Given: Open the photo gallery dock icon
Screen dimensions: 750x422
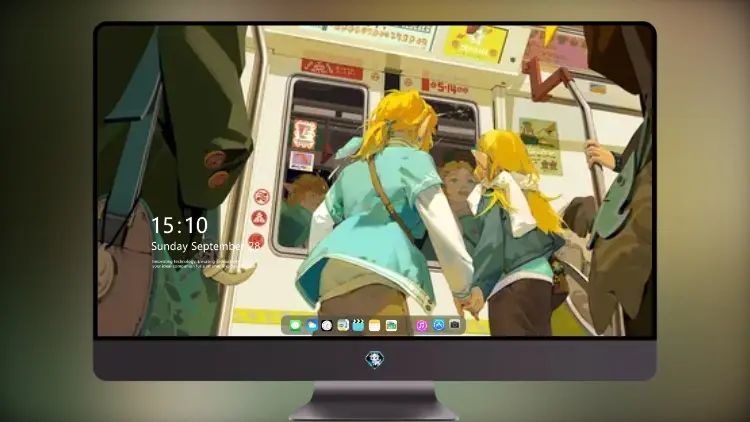Looking at the screenshot, I should click(x=391, y=325).
